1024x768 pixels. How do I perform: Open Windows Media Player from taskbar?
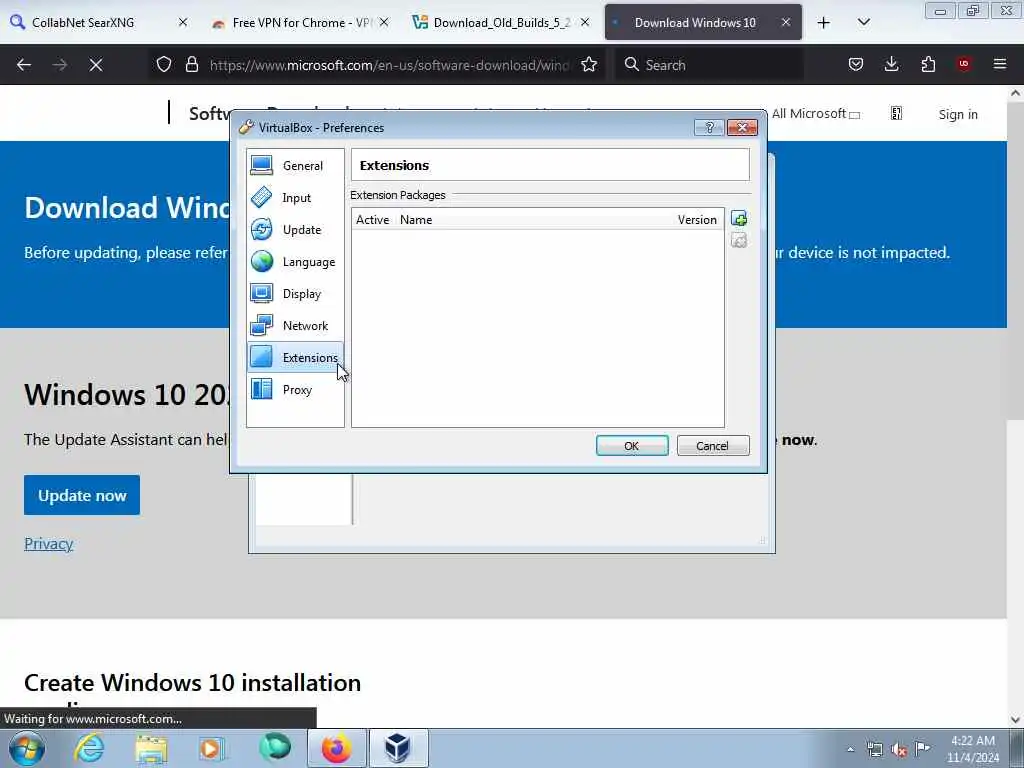[212, 748]
